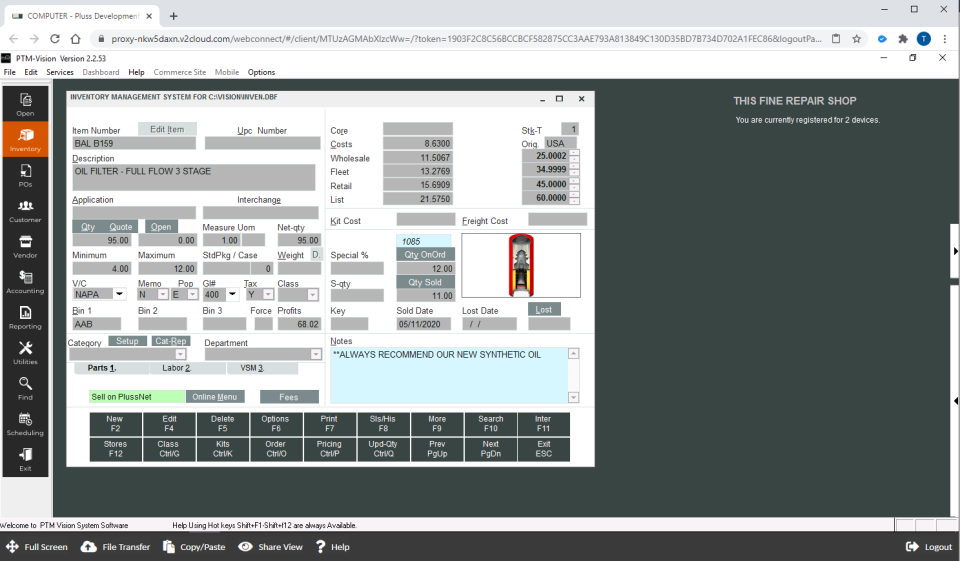Open the Services menu
The image size is (960, 561).
(x=60, y=72)
